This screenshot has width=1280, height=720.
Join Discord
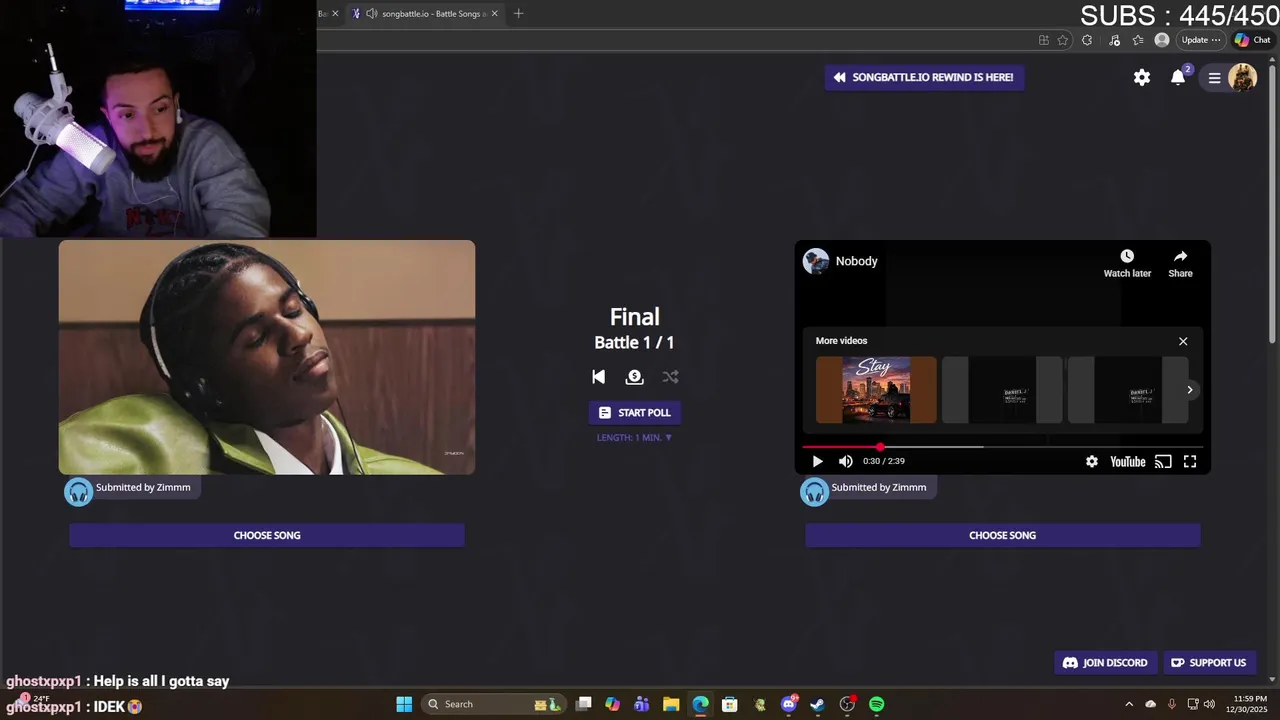(1105, 662)
